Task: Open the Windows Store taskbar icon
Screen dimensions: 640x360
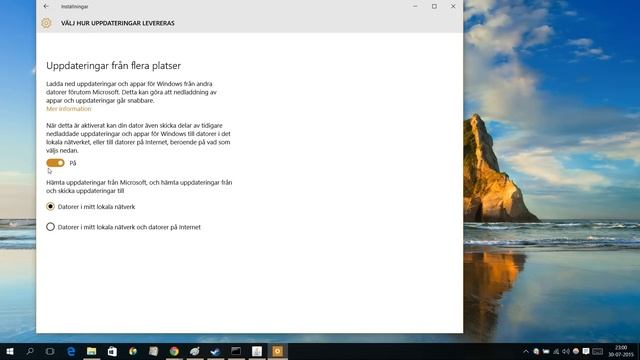Action: [x=112, y=351]
